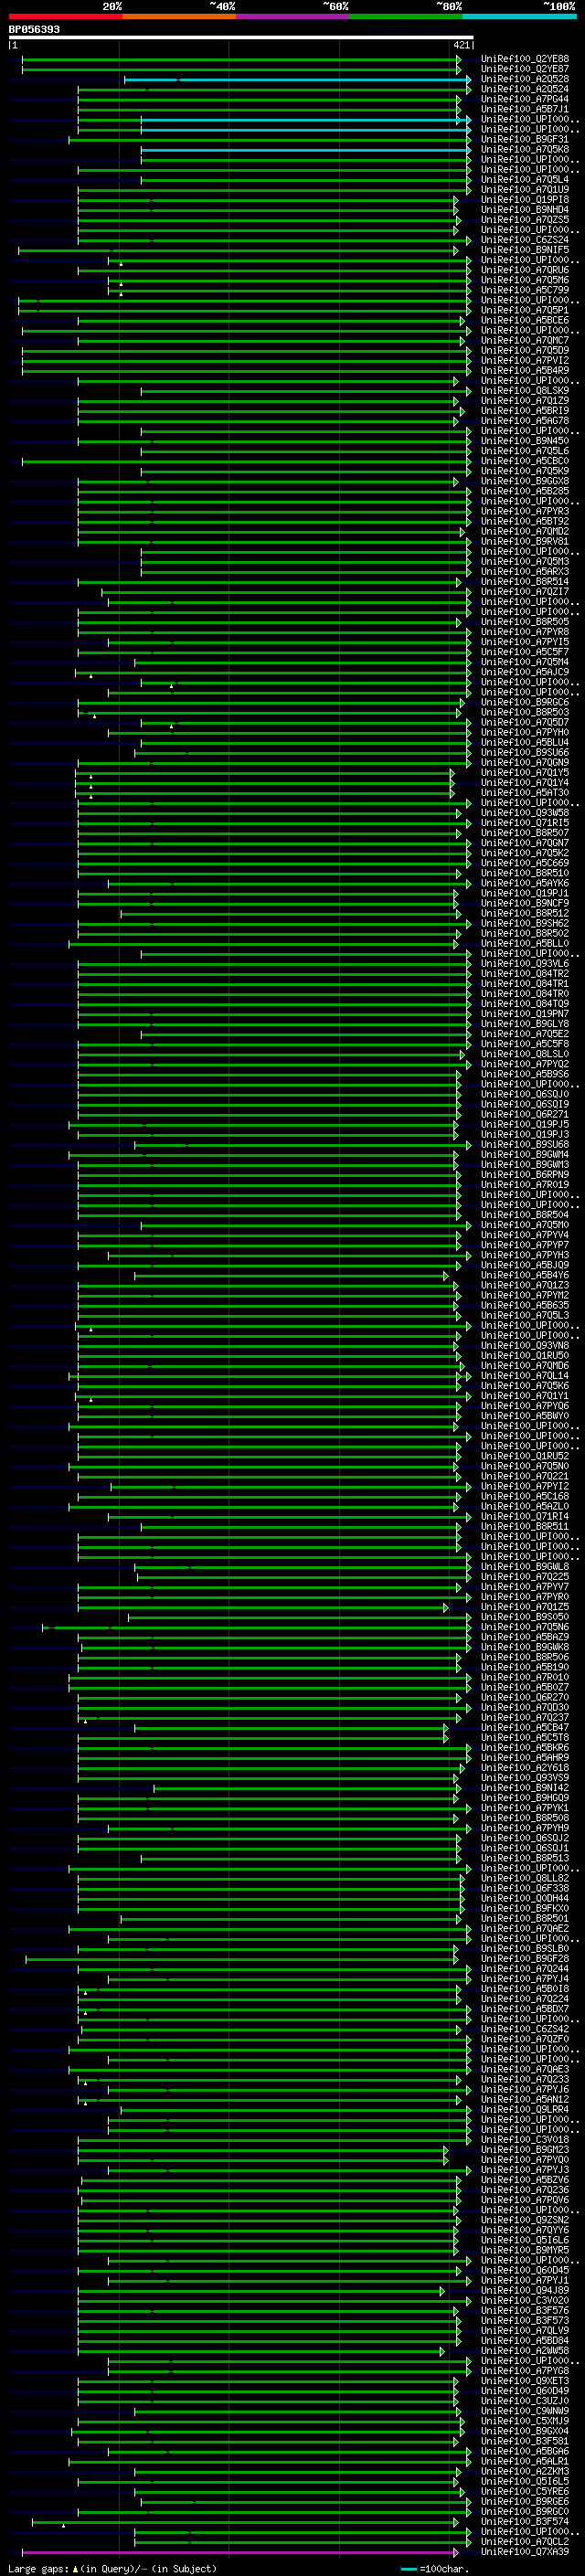Click the UniRef100_Q6SQJ0 label
This screenshot has width=585, height=2576.
point(525,1094)
